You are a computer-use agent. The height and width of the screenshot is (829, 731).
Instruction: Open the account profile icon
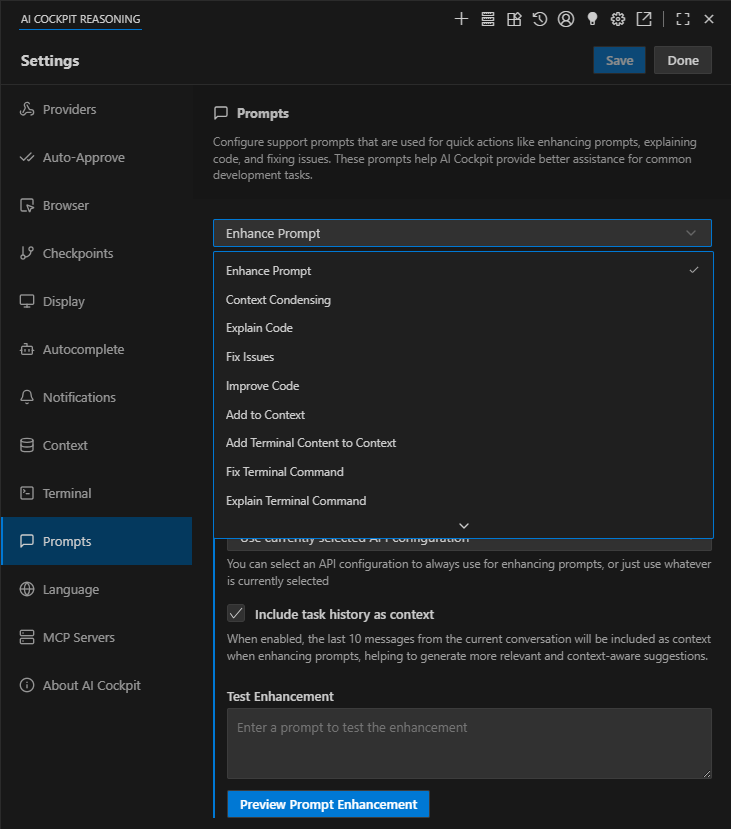[566, 18]
